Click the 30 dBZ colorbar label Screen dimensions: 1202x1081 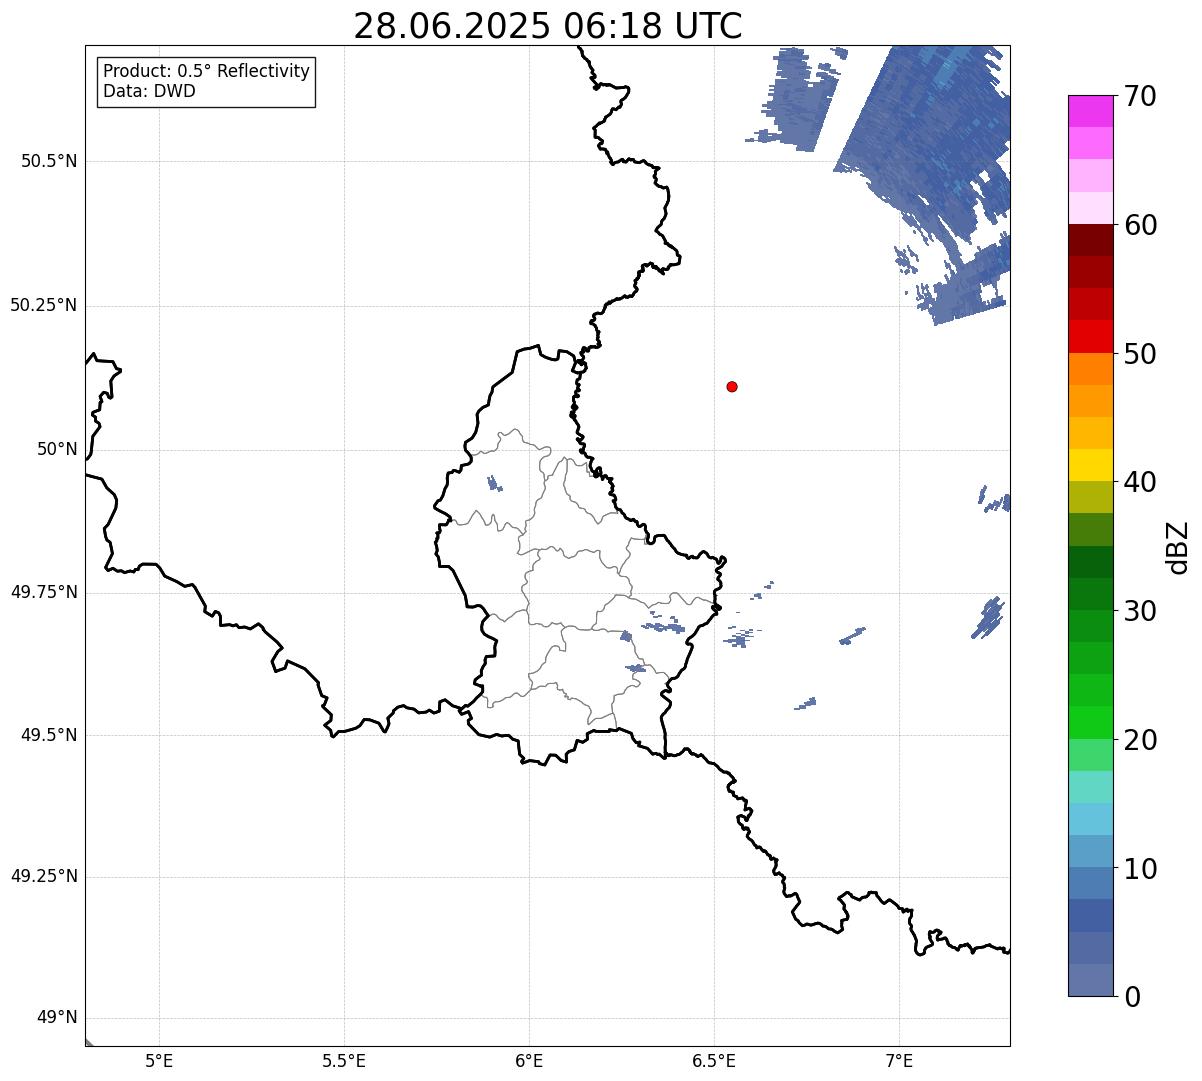(1140, 612)
